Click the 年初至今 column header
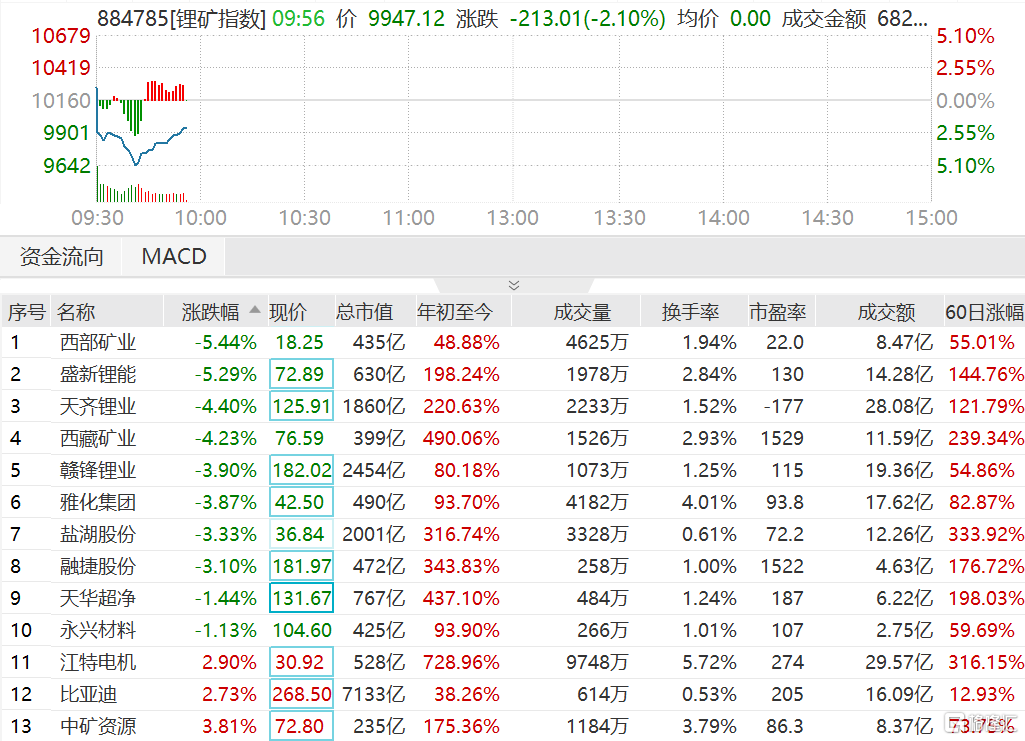This screenshot has width=1025, height=741. pyautogui.click(x=454, y=312)
